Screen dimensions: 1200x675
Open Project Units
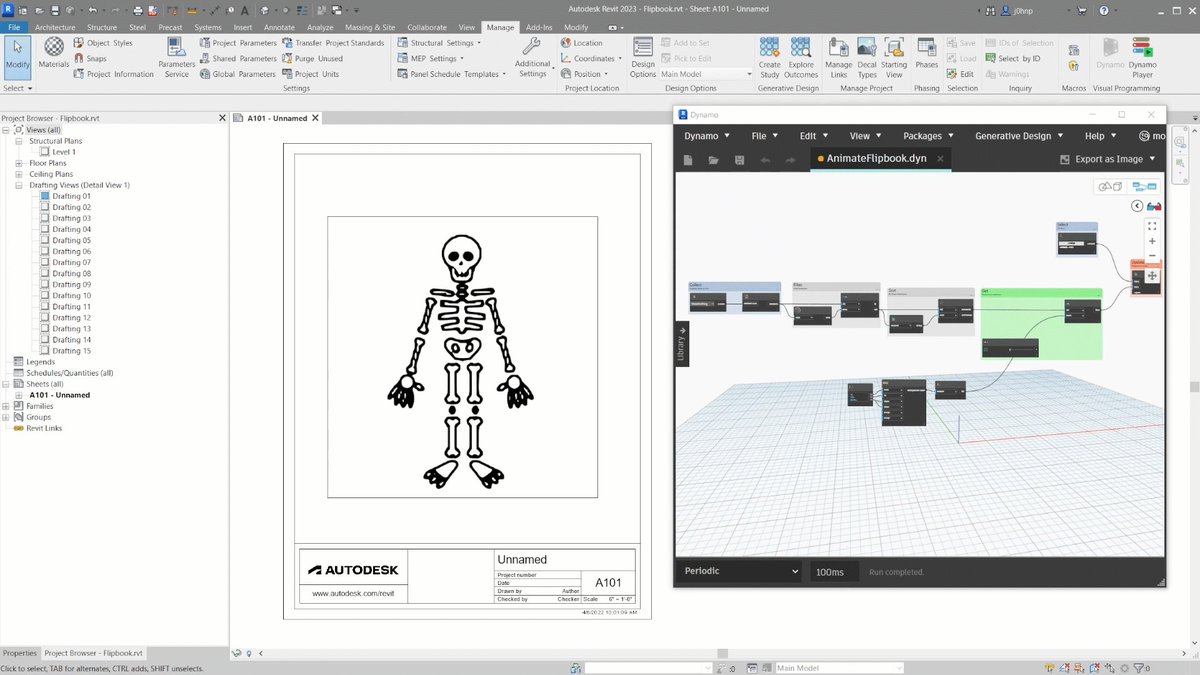[310, 74]
